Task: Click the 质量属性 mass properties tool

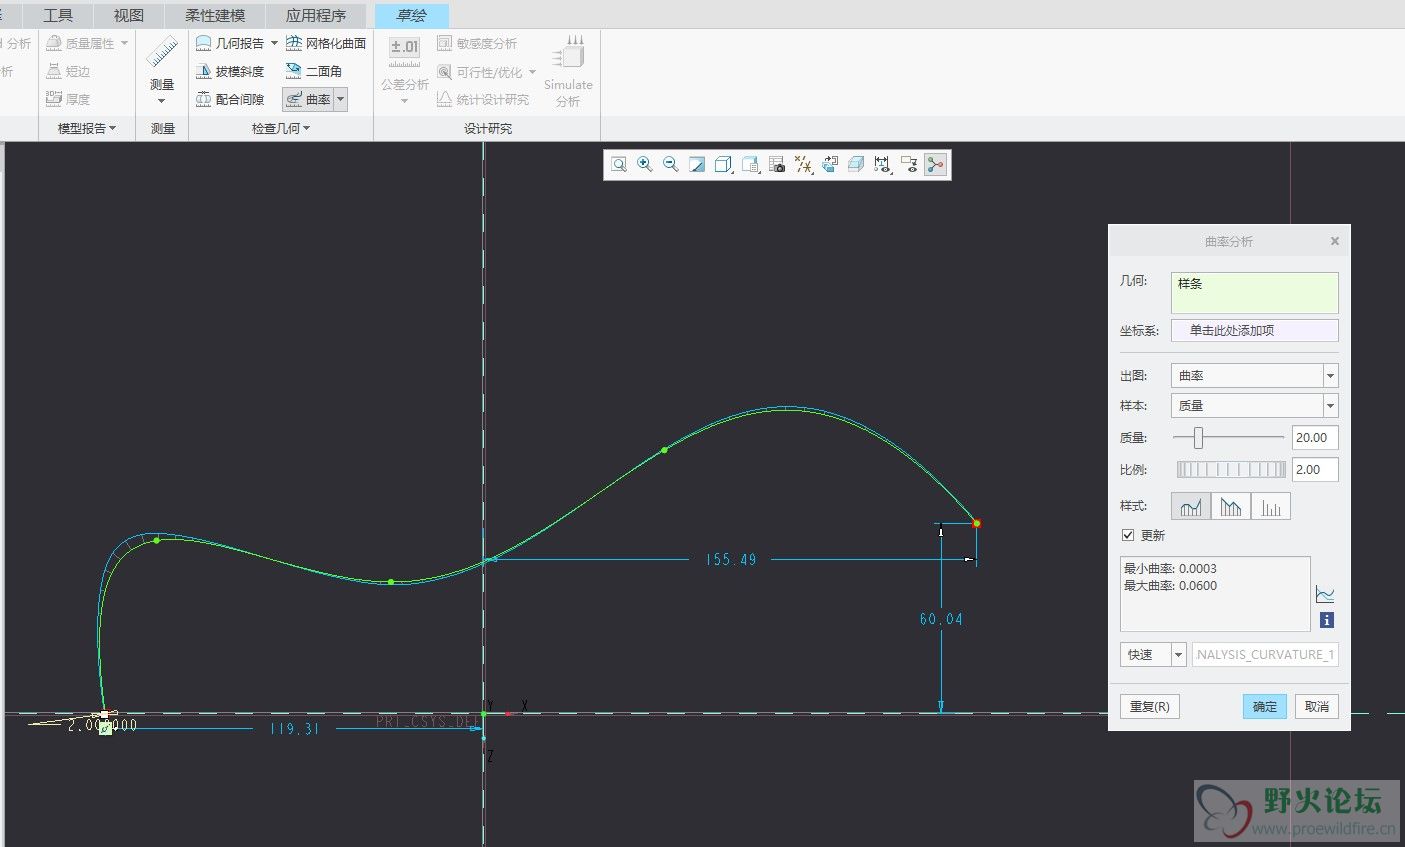Action: coord(80,43)
